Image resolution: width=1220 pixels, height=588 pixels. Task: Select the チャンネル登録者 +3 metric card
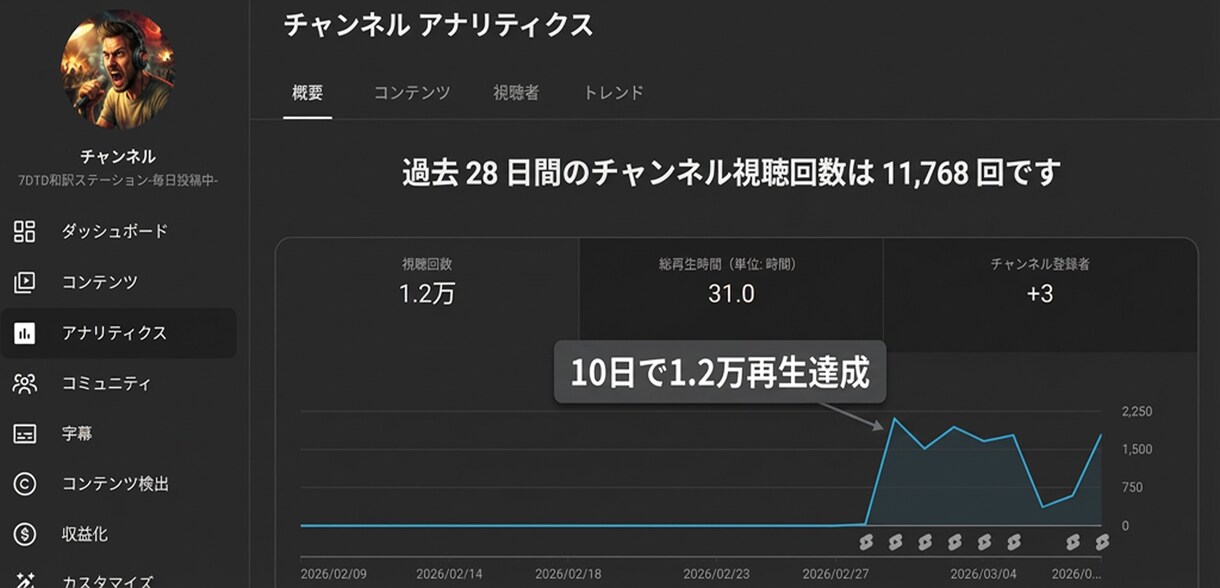(x=1040, y=294)
